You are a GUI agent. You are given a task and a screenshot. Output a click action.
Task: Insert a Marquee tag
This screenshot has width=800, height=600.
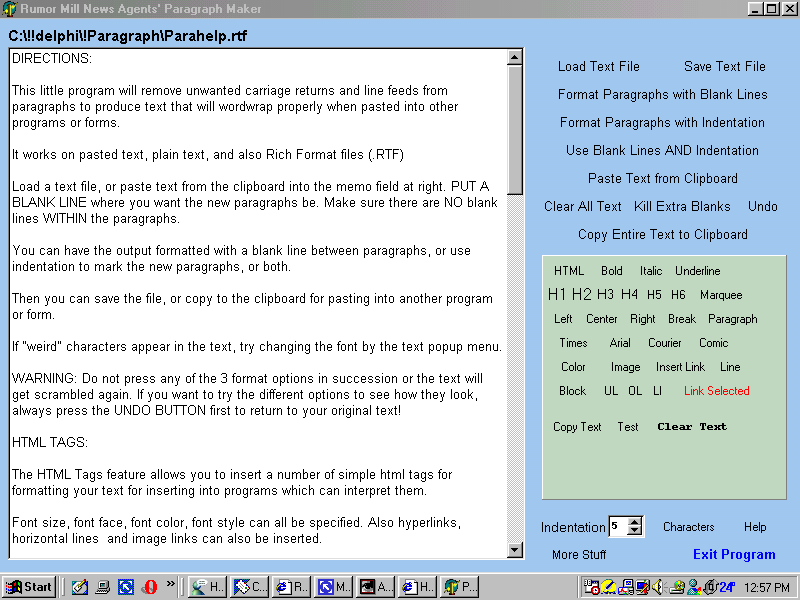pyautogui.click(x=721, y=295)
